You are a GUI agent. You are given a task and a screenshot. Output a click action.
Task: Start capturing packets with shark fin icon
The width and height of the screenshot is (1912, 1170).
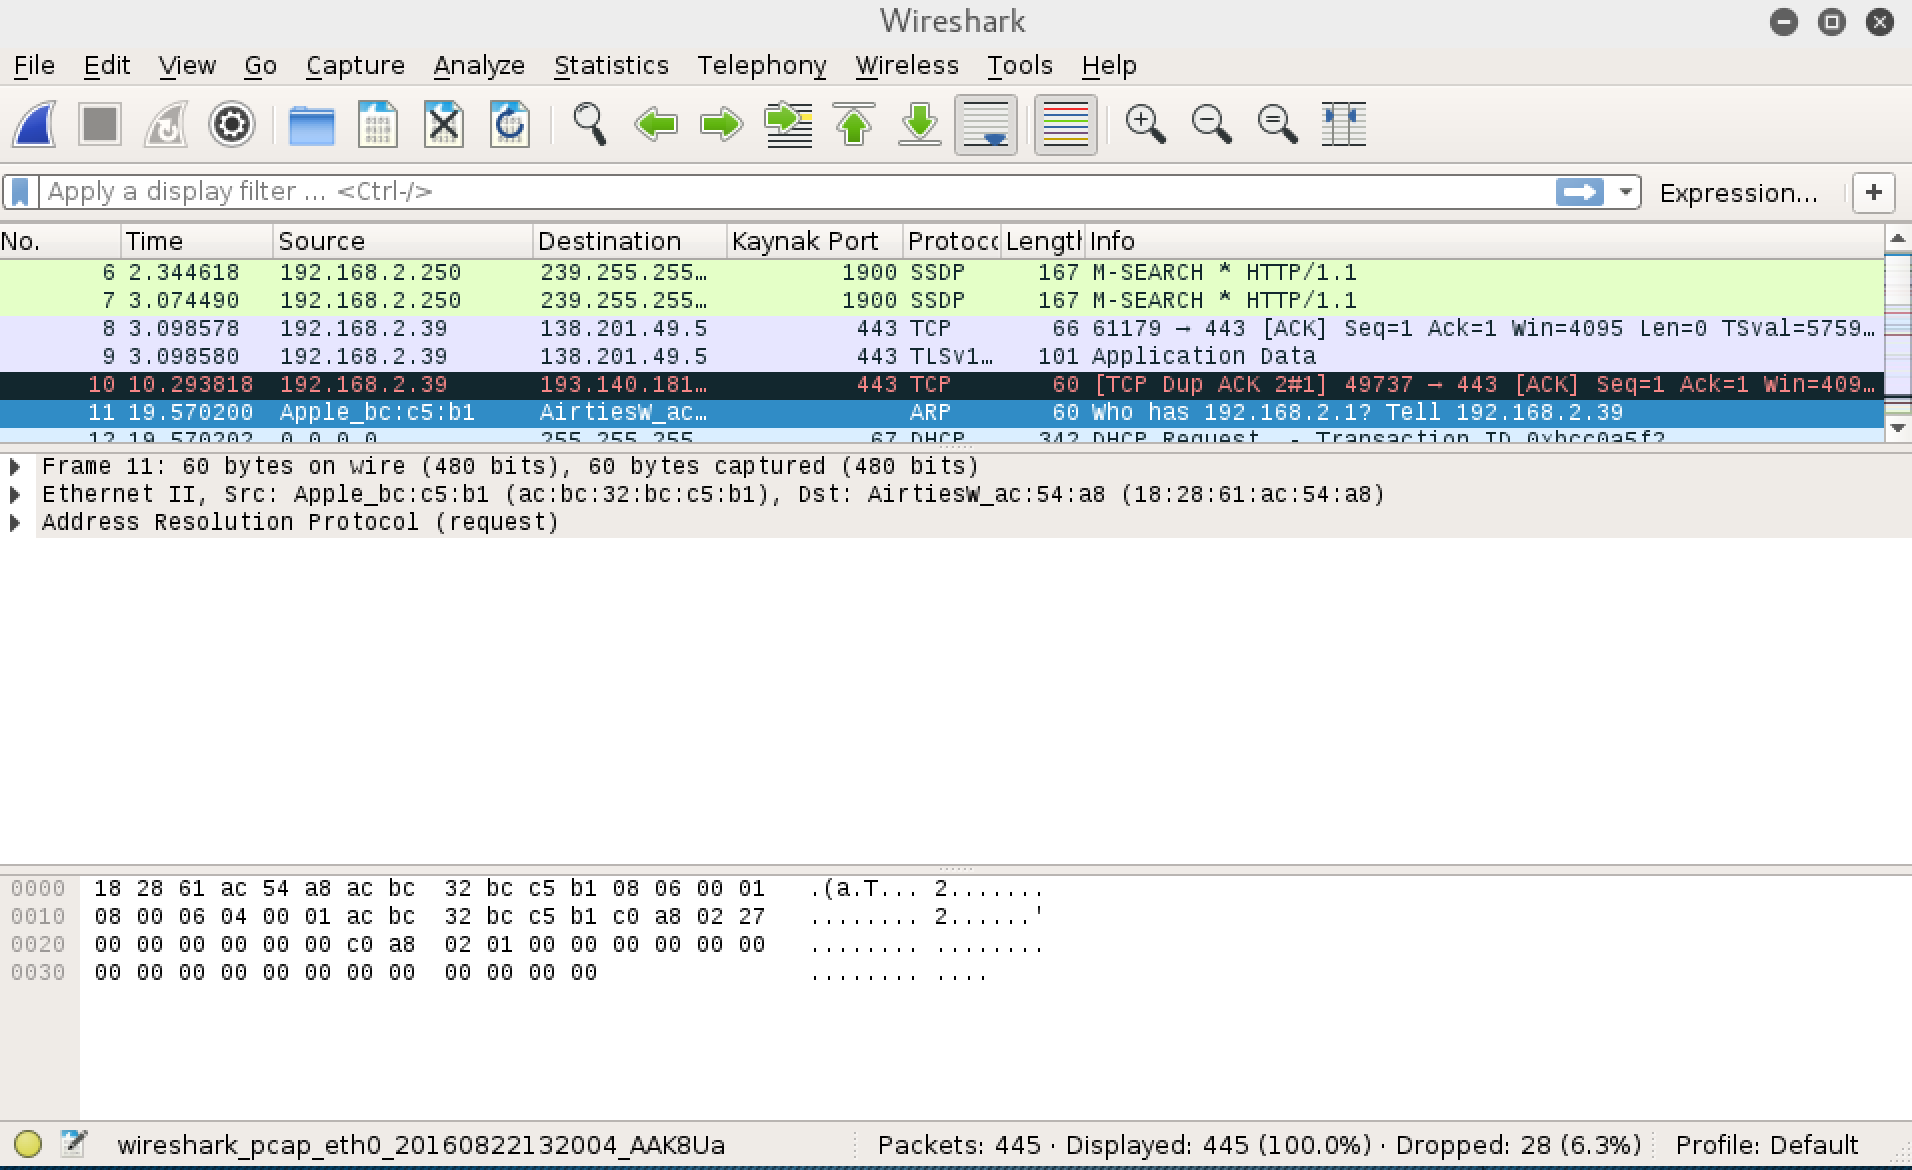(35, 125)
